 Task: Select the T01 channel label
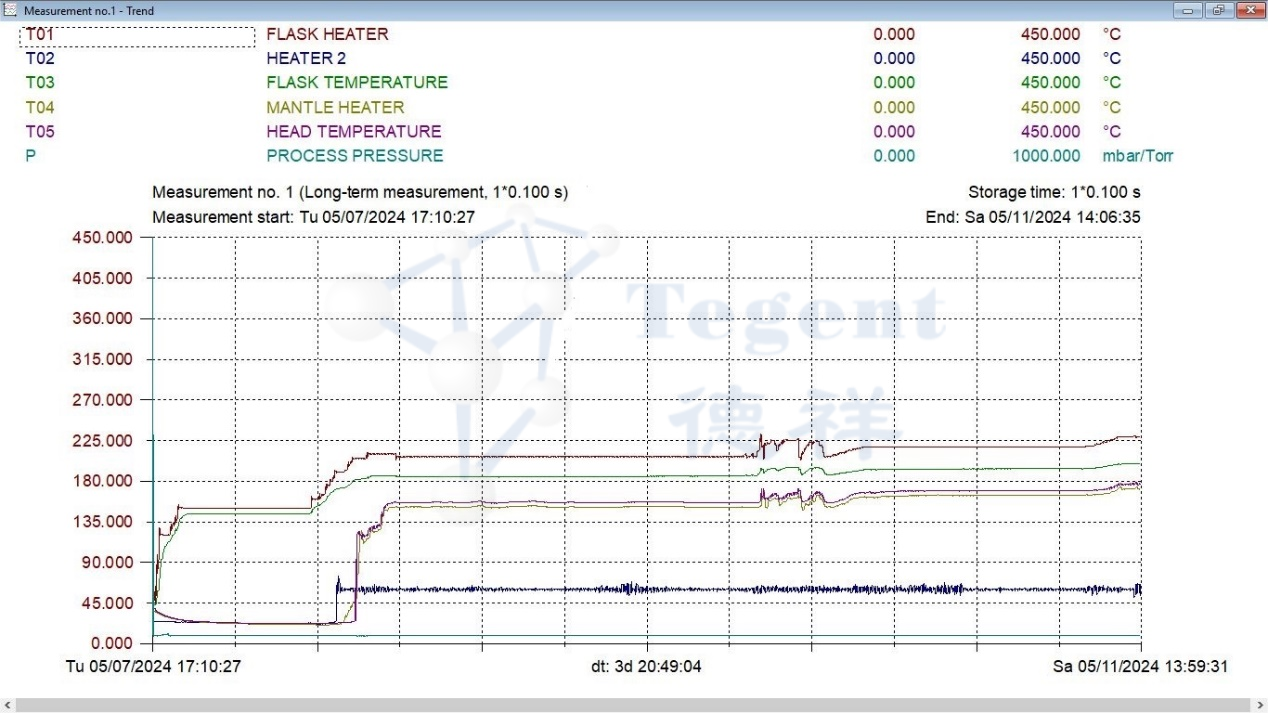(40, 35)
